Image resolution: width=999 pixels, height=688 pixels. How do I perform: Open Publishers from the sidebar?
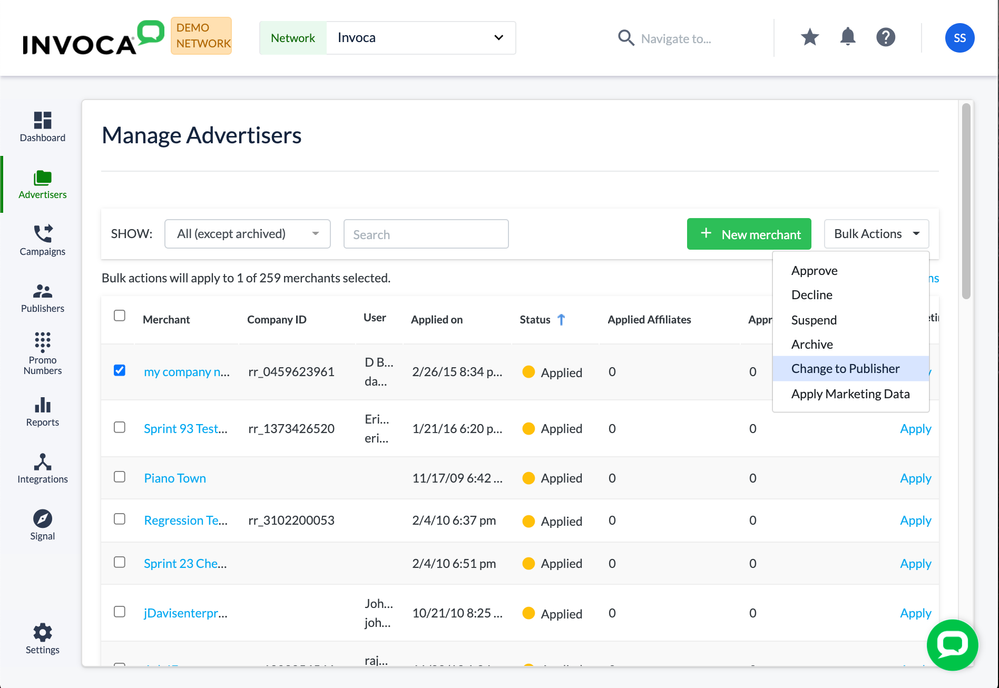coord(42,292)
